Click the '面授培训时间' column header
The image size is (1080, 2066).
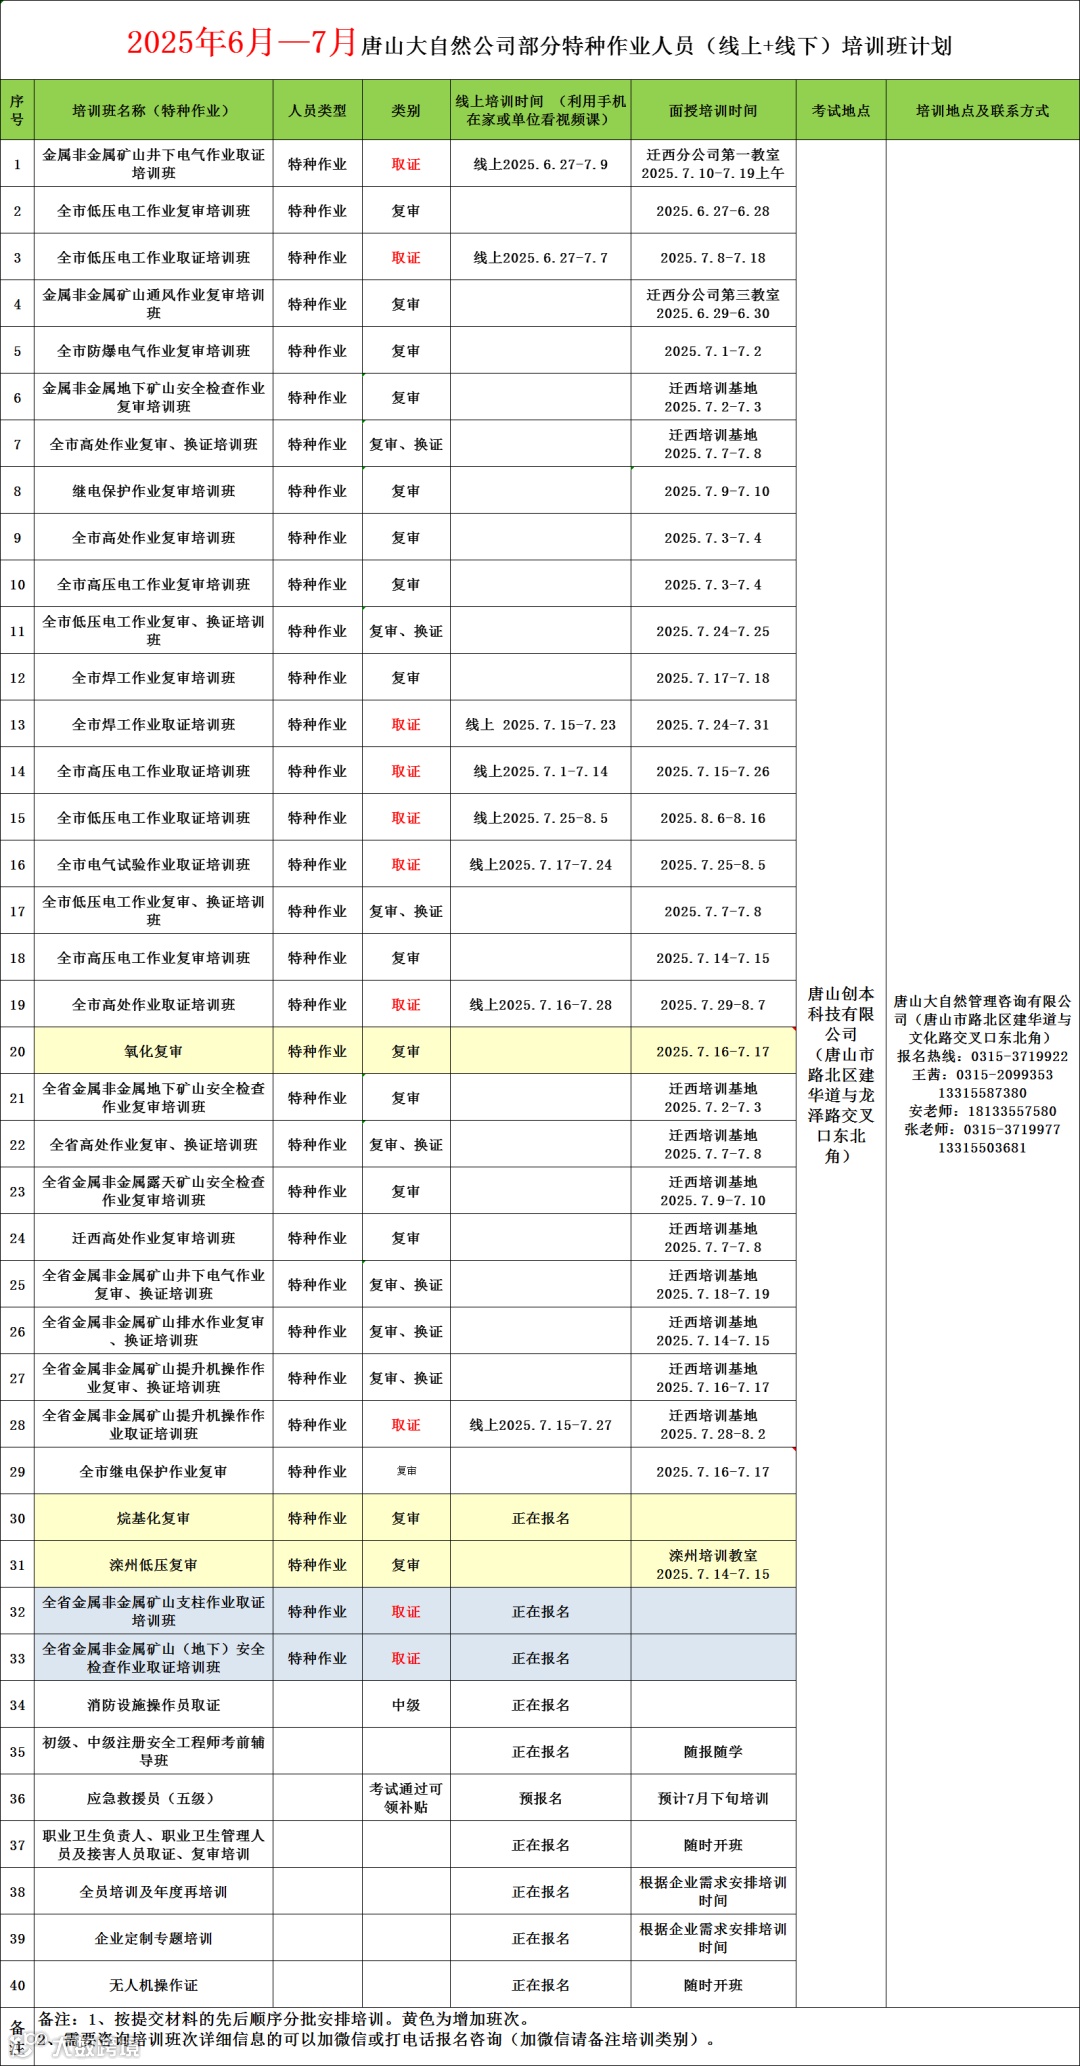pos(713,110)
